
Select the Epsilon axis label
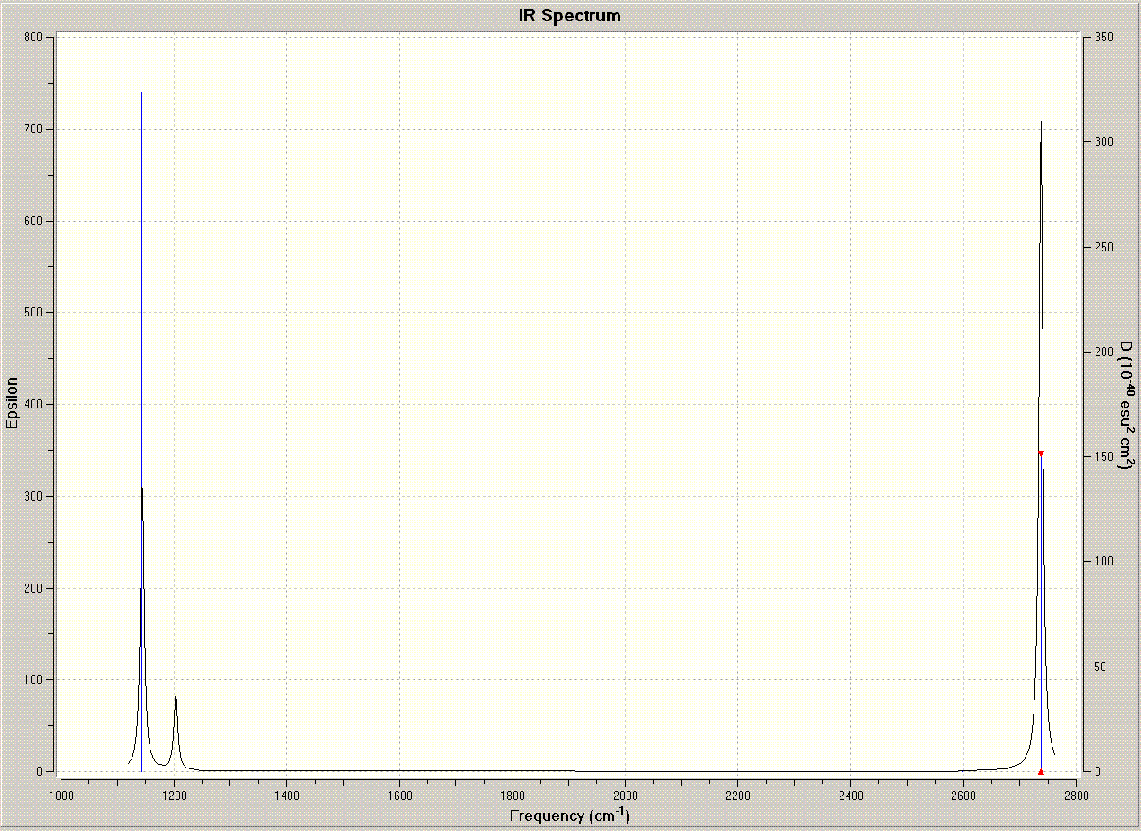(11, 402)
